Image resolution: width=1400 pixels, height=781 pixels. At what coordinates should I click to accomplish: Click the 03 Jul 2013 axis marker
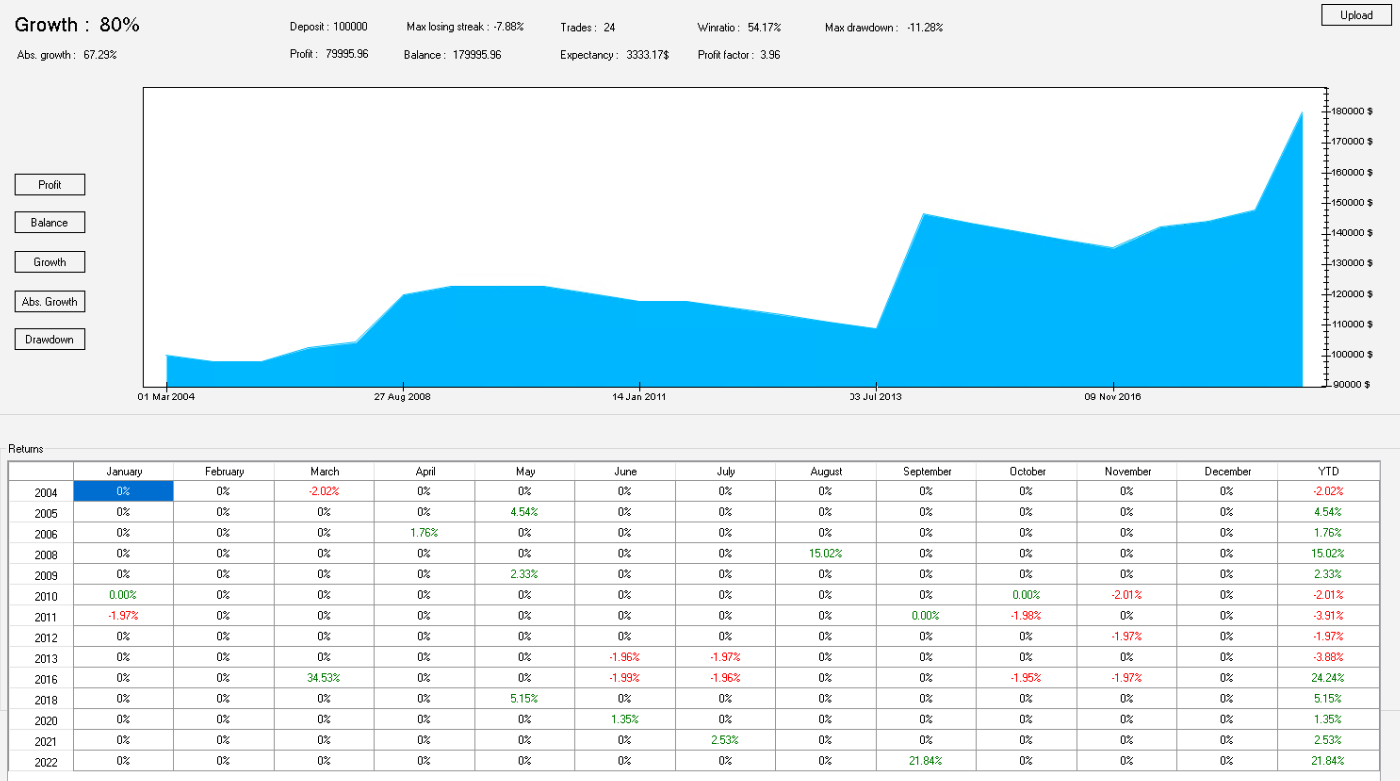(x=876, y=396)
